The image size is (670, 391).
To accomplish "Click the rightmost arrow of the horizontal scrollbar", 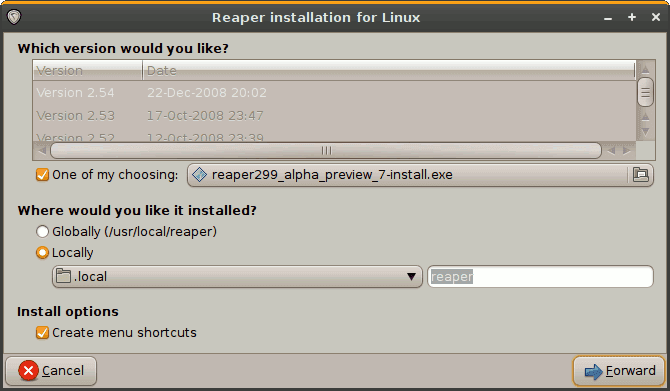I will (627, 150).
